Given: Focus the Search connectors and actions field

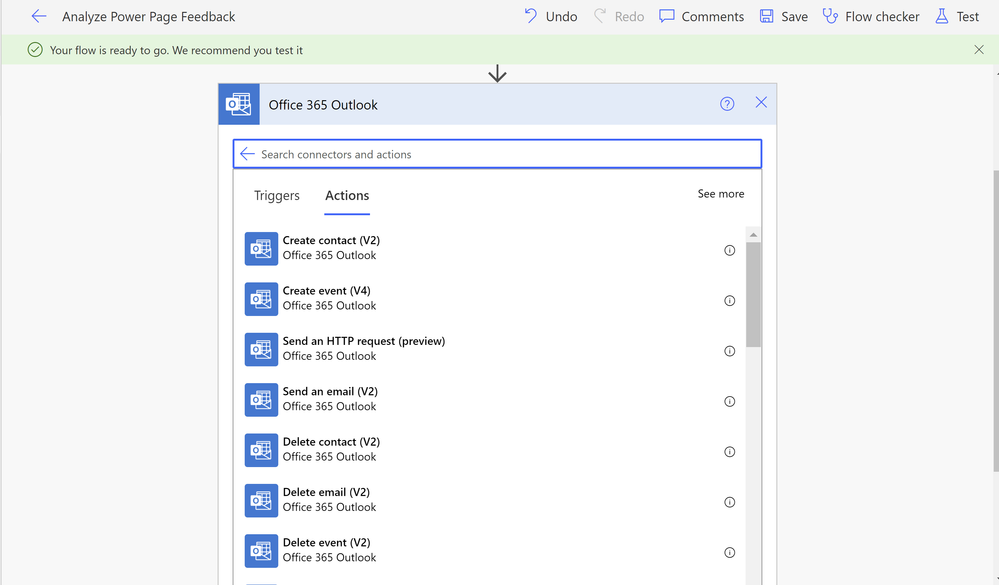Looking at the screenshot, I should pyautogui.click(x=498, y=154).
